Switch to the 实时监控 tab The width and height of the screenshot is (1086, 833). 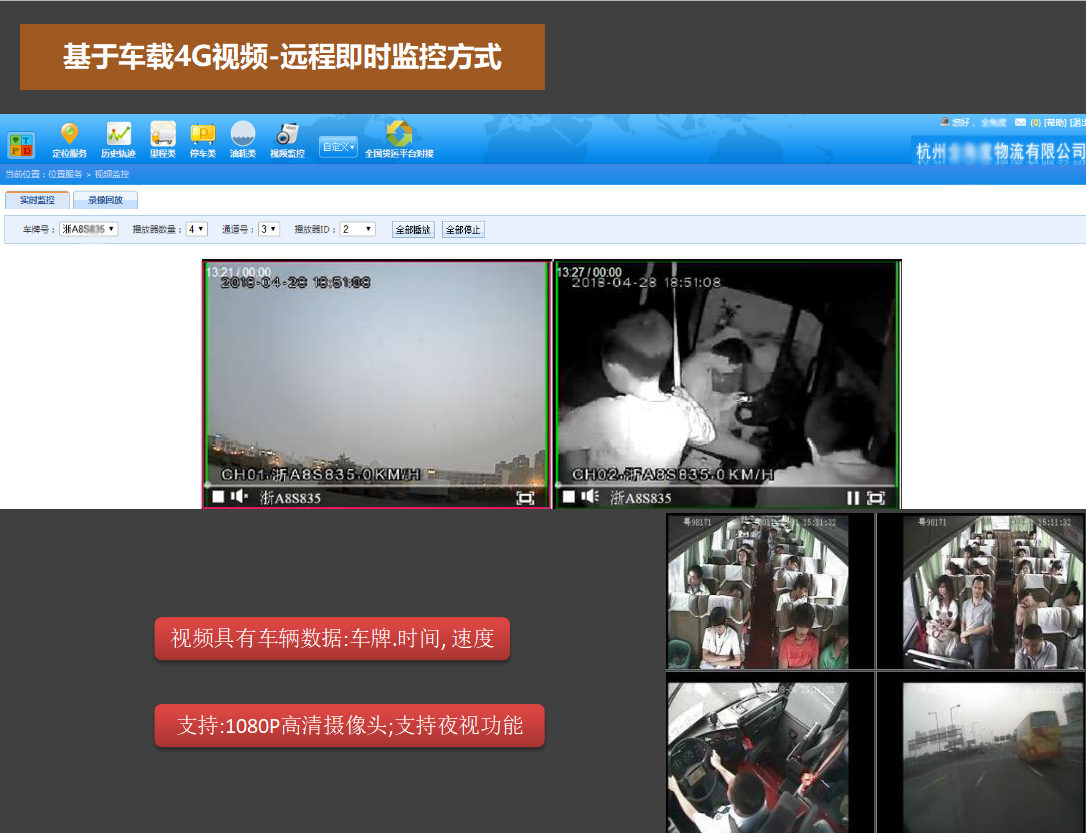coord(37,200)
